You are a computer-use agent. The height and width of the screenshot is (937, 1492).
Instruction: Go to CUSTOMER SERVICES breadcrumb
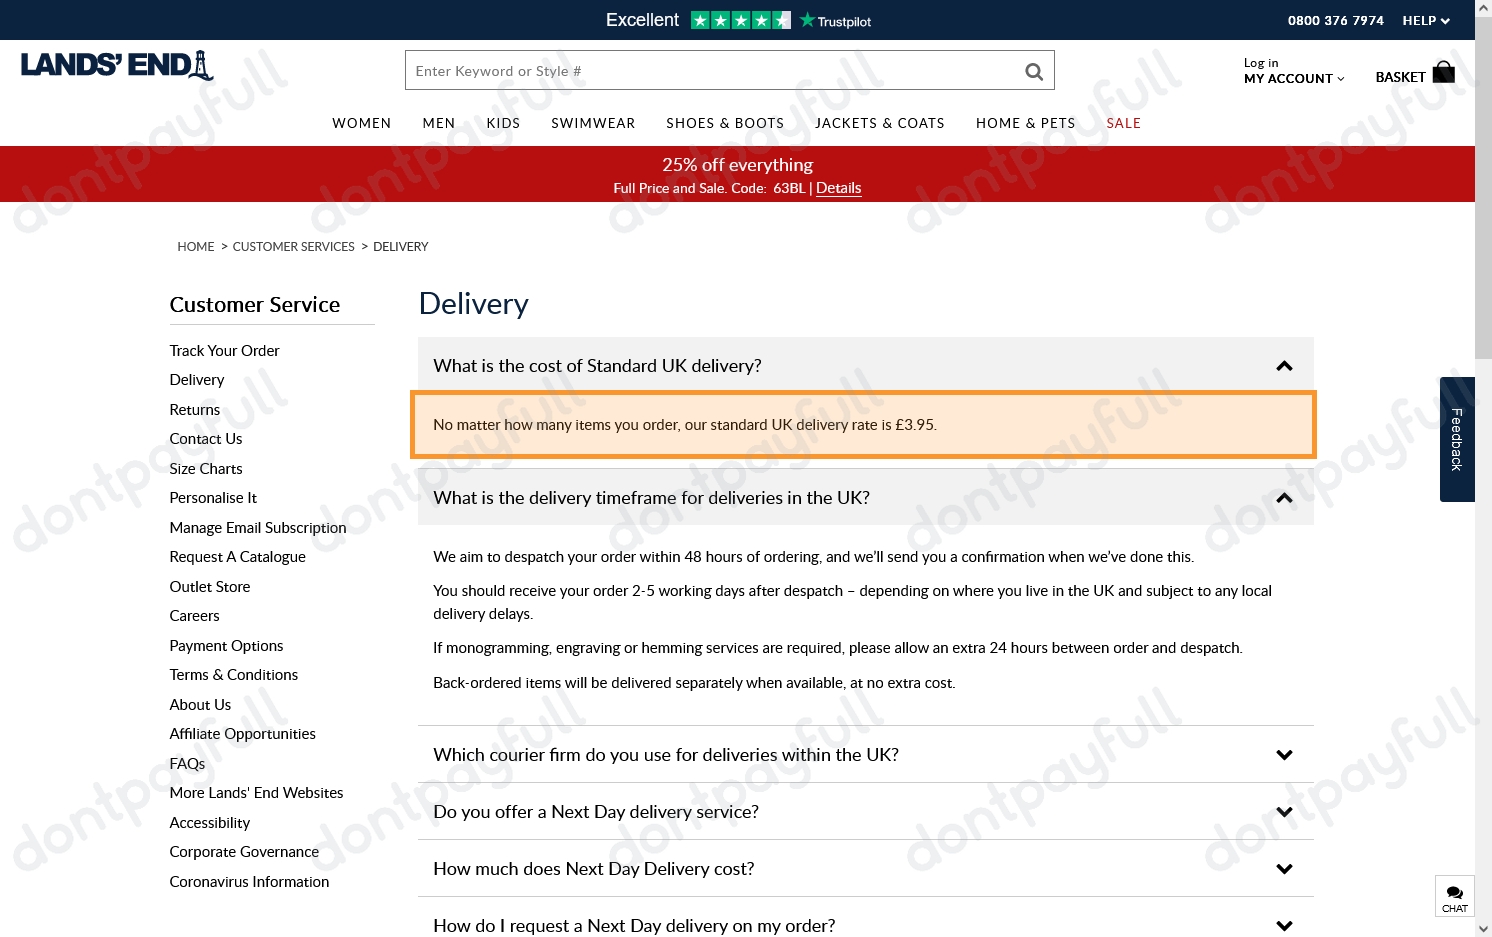coord(294,247)
